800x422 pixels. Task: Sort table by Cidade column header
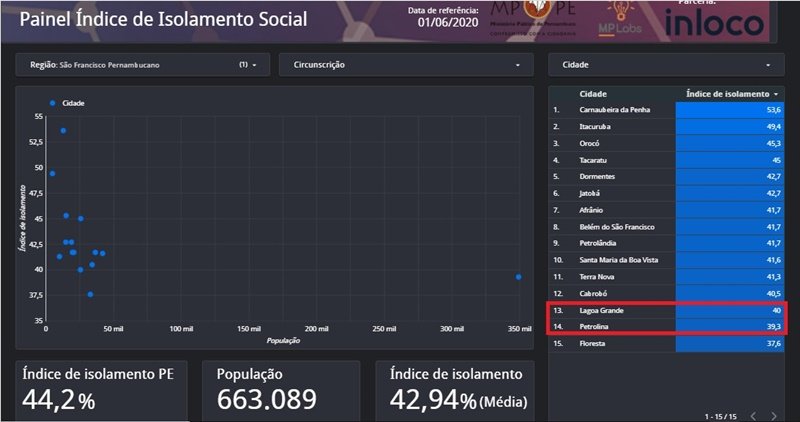[x=592, y=94]
